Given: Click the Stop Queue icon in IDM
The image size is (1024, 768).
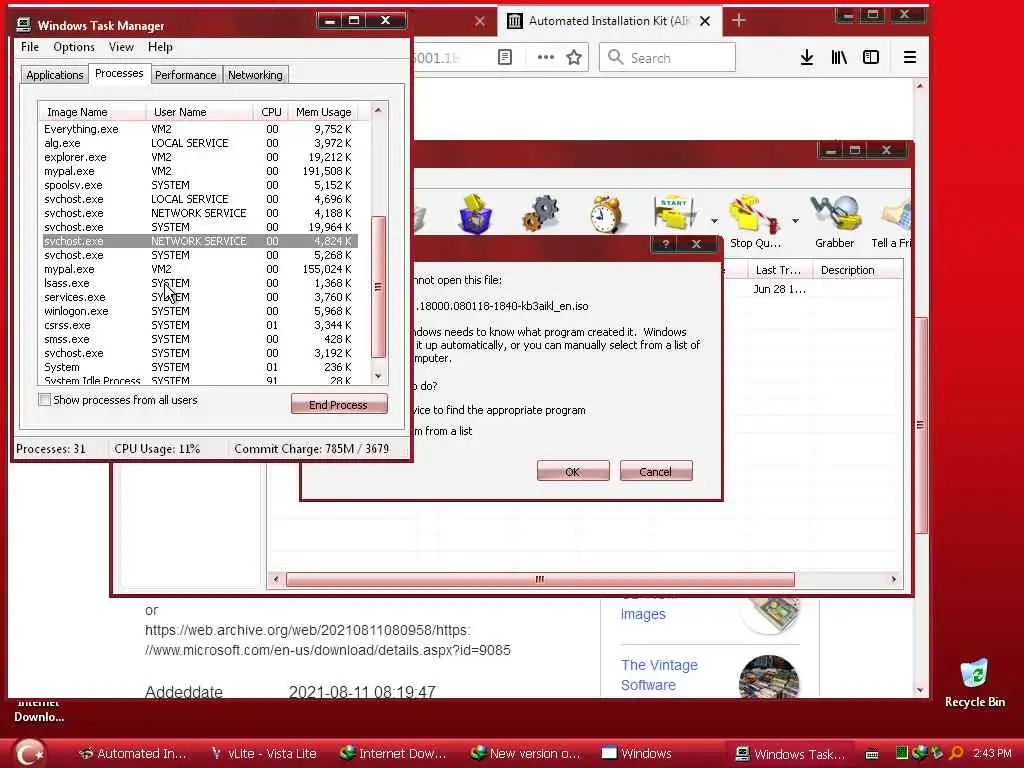Looking at the screenshot, I should [755, 214].
